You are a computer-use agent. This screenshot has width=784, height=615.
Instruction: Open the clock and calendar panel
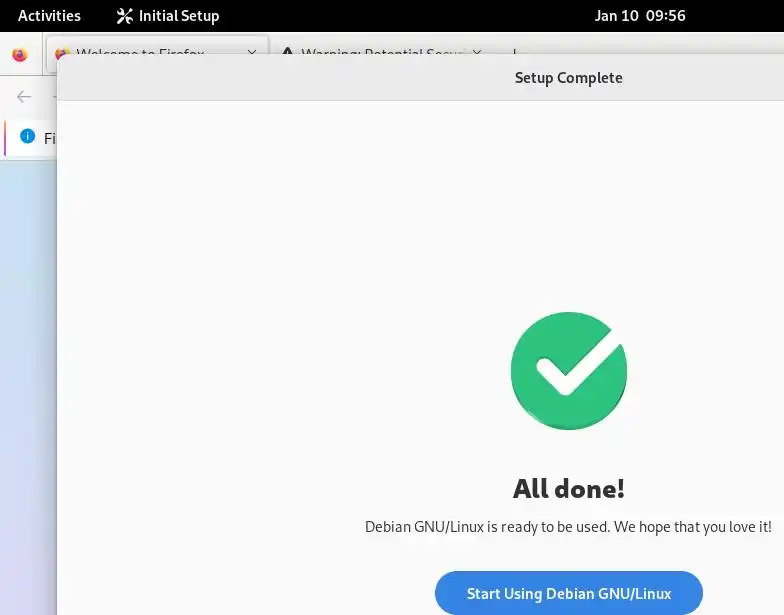point(640,16)
